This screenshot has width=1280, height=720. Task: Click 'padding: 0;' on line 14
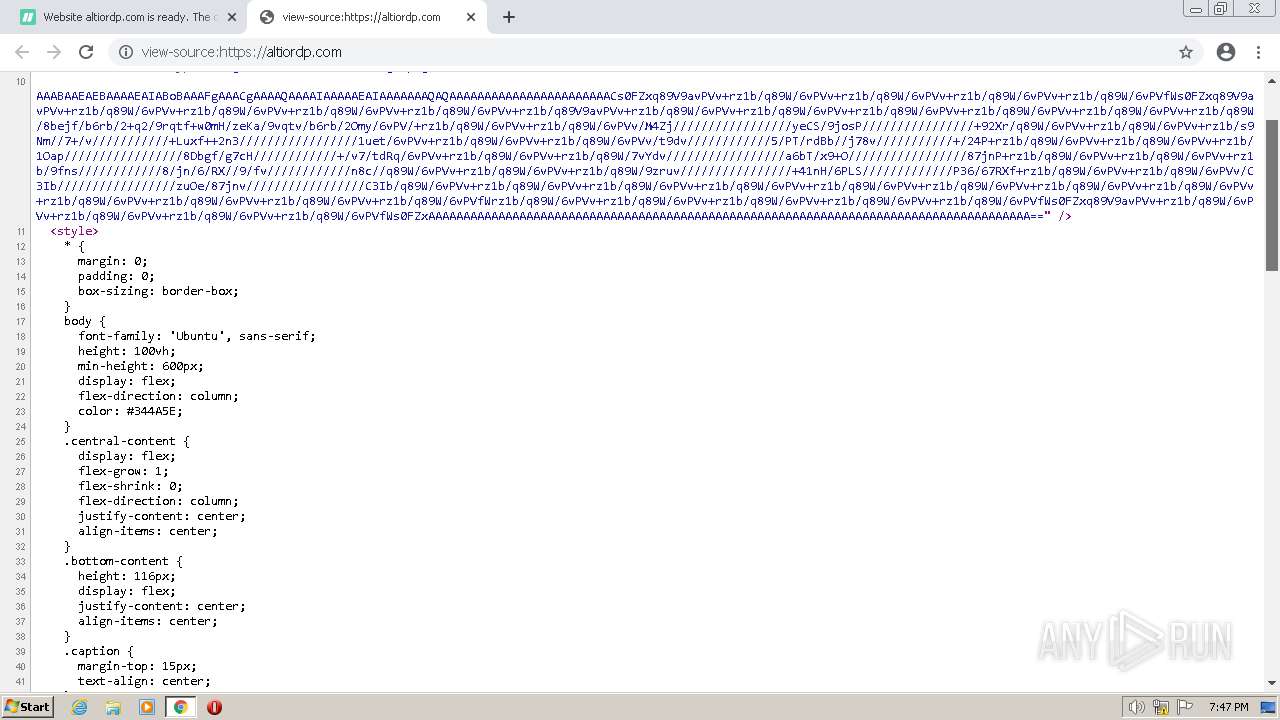point(116,276)
